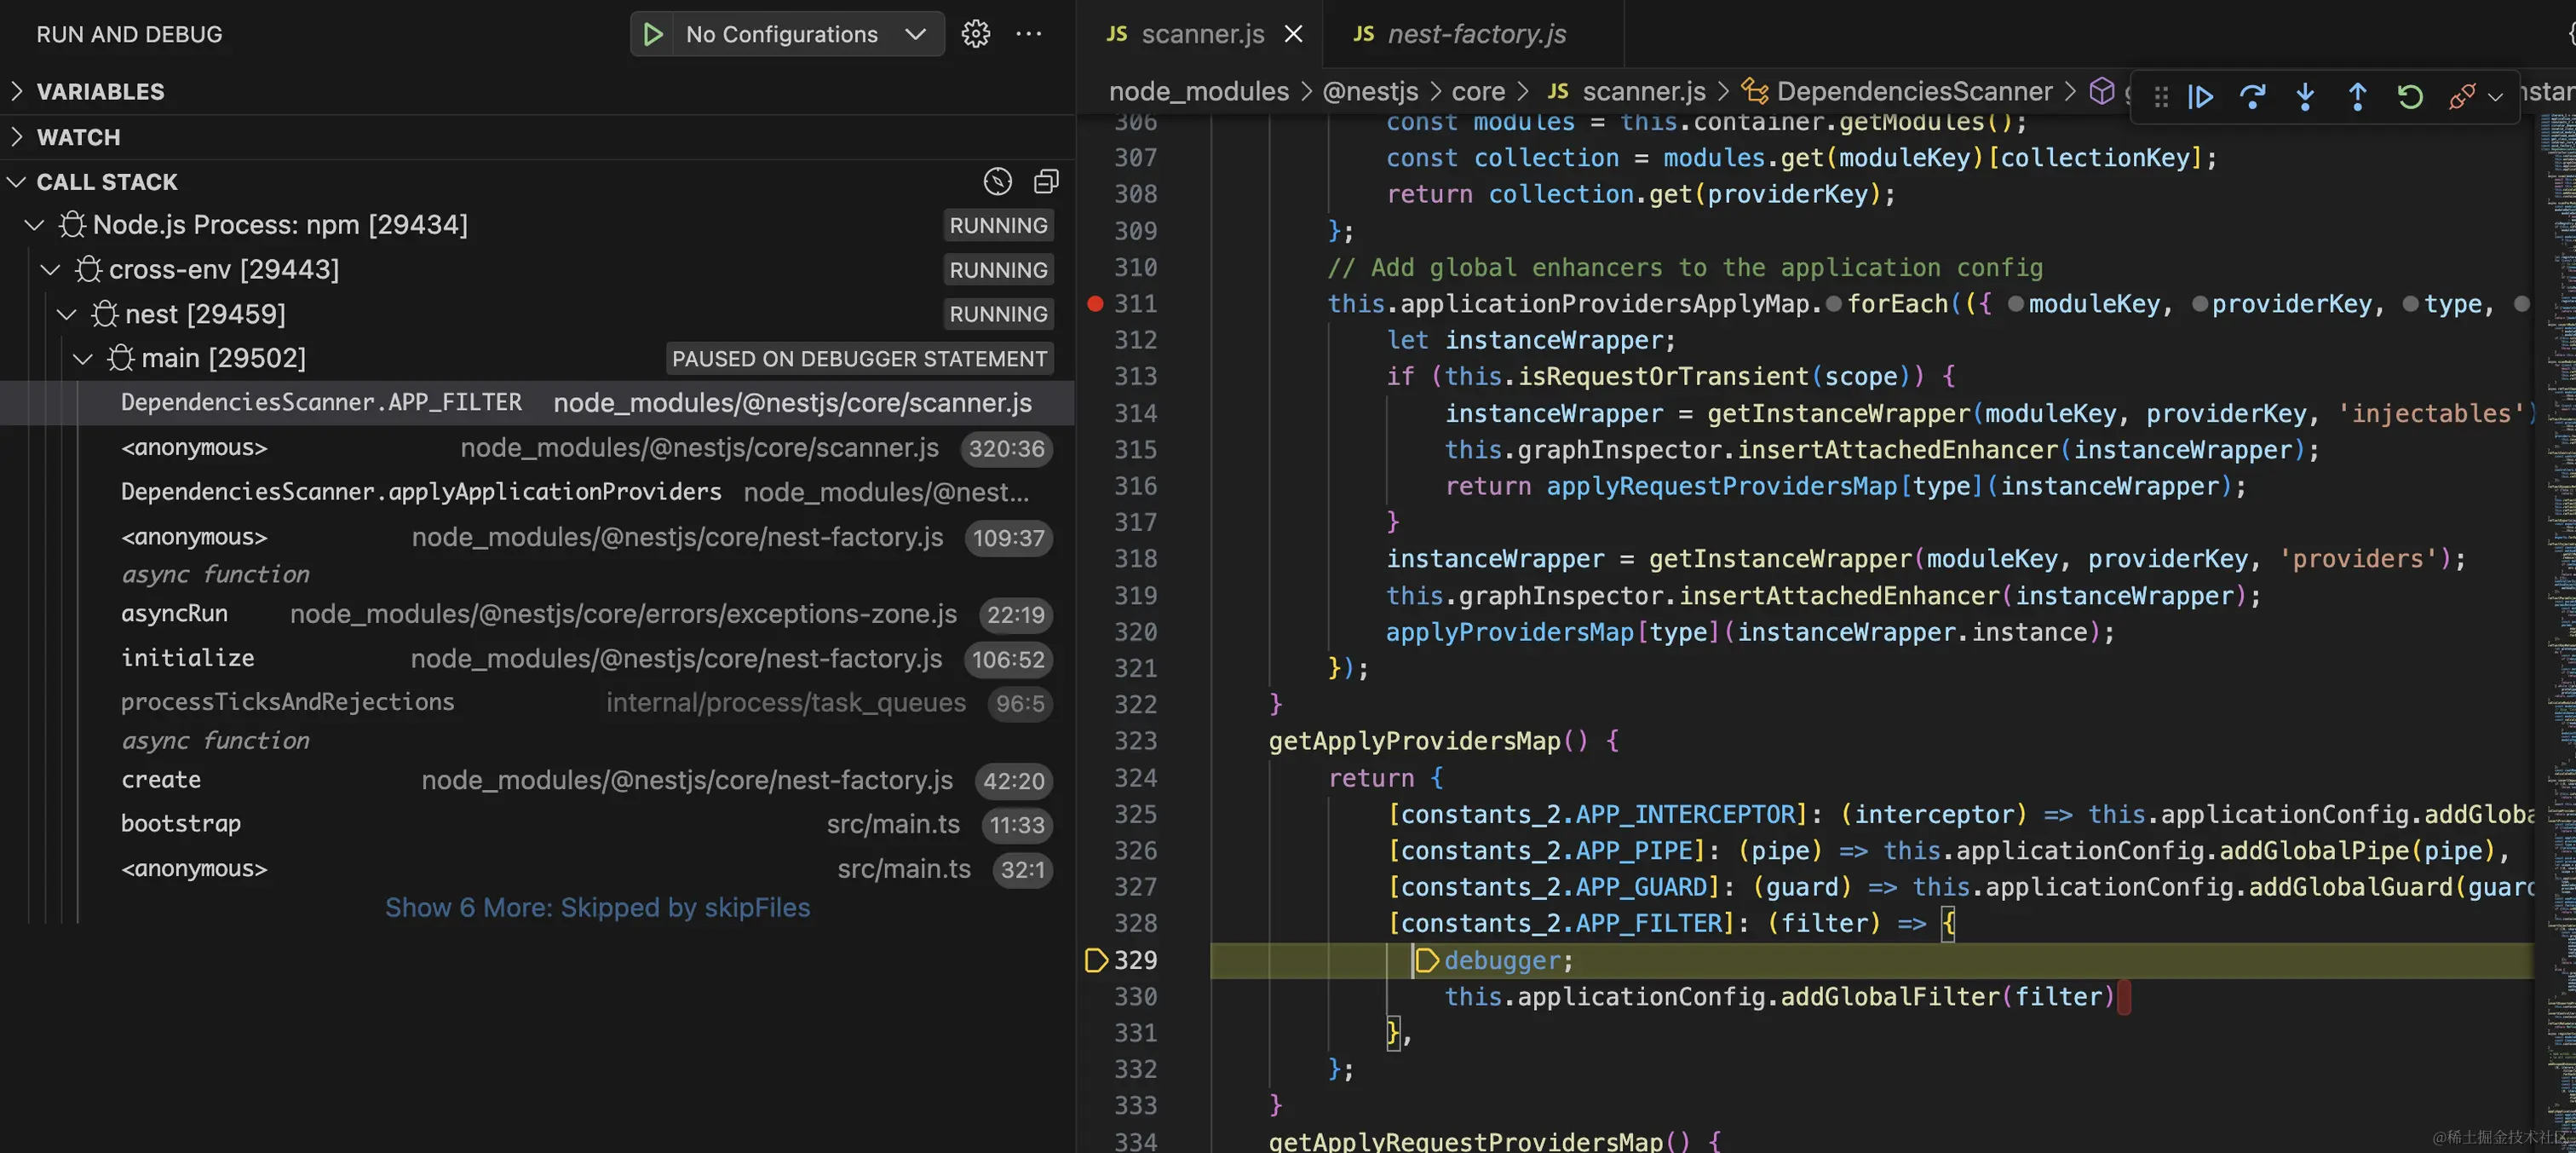
Task: Click the inline paused marker before debugger
Action: [1427, 960]
